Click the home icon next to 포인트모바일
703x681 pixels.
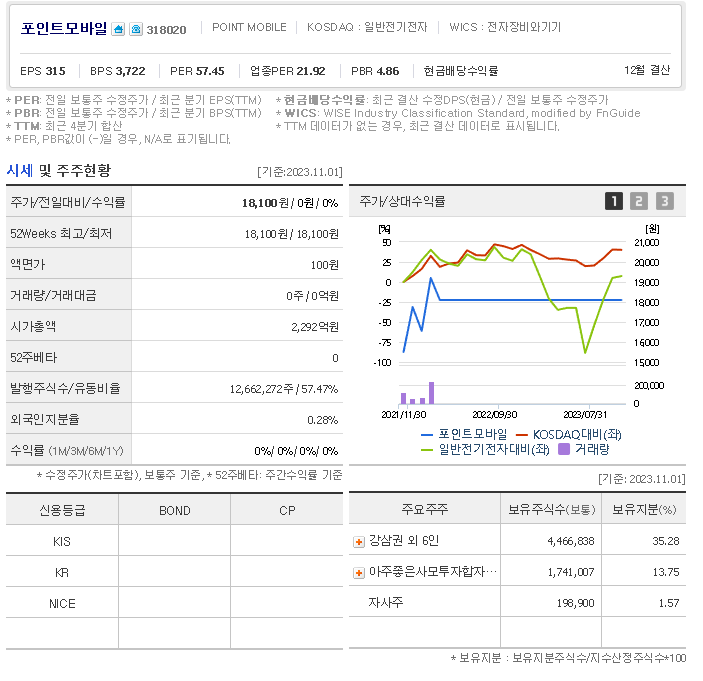pos(118,29)
